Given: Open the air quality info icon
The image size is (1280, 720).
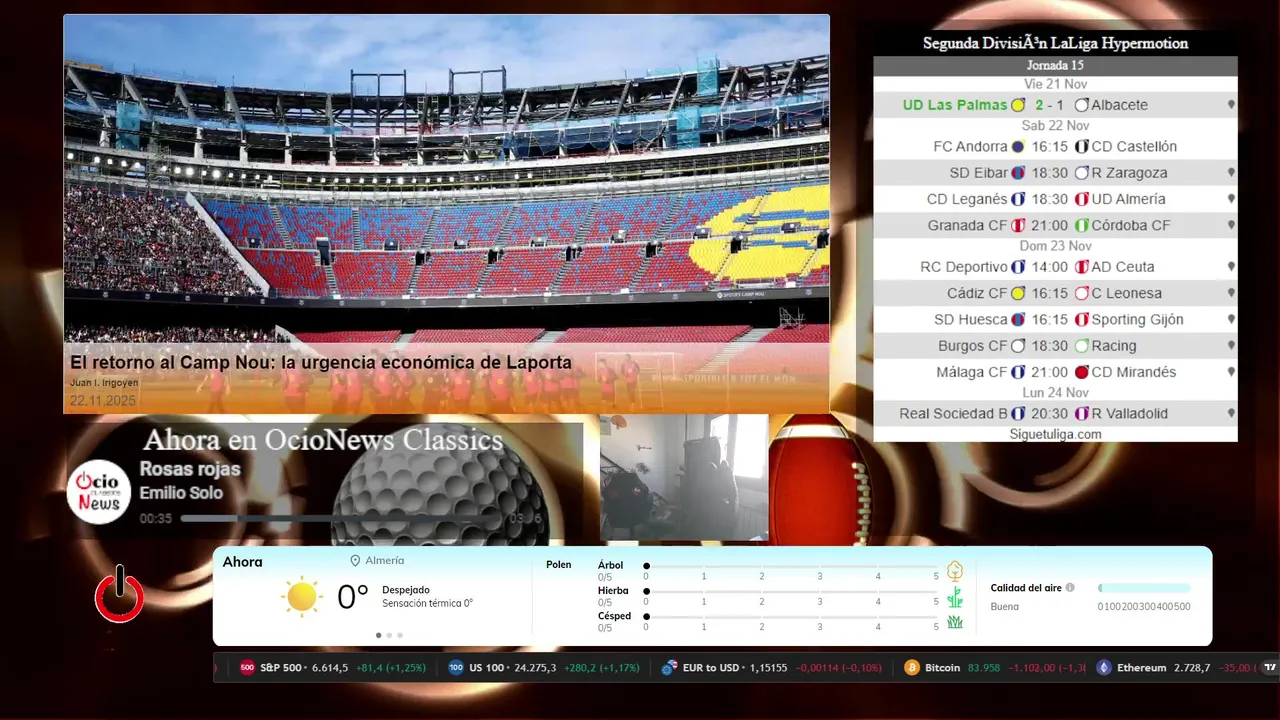Looking at the screenshot, I should (x=1070, y=588).
